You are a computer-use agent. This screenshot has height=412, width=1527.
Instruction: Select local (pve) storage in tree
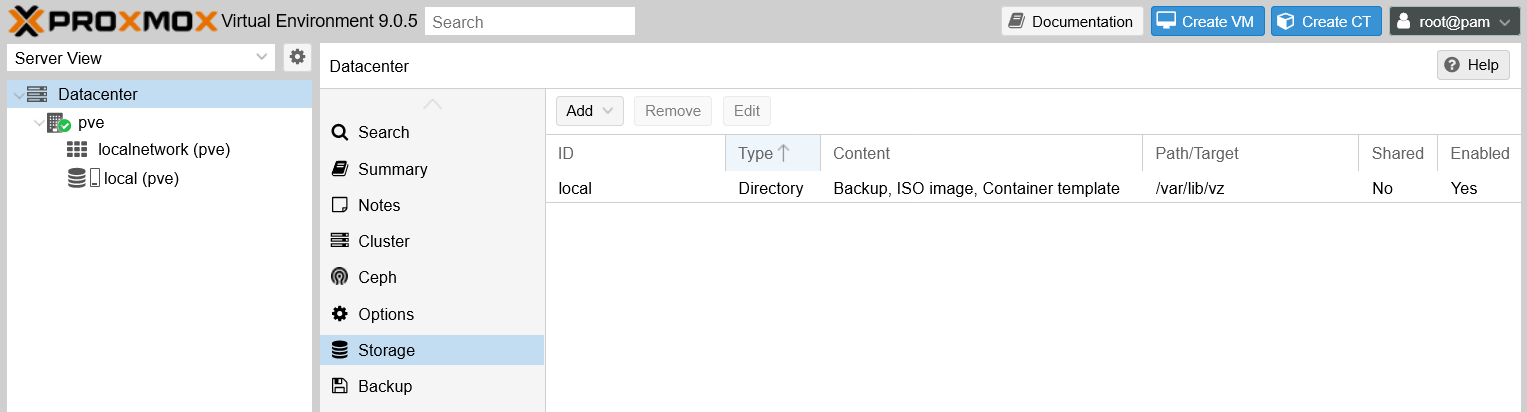coord(141,178)
